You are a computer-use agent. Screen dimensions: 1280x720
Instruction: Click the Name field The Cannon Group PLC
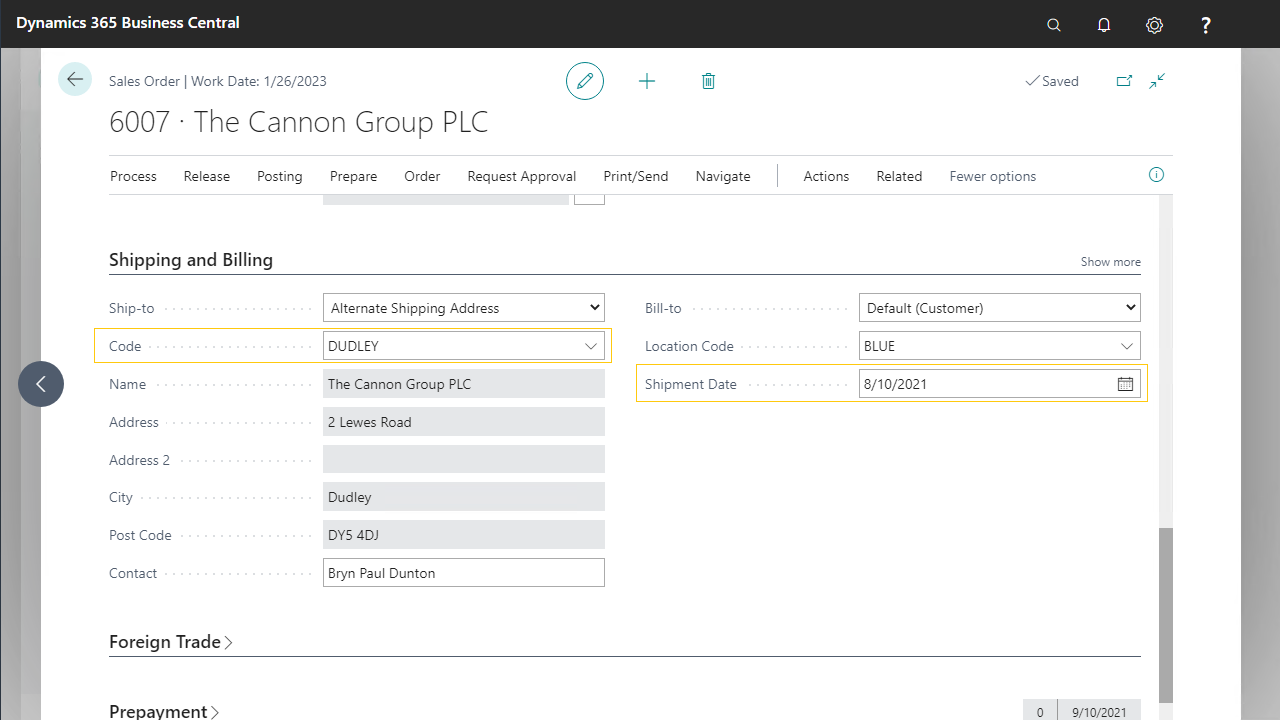coord(464,384)
